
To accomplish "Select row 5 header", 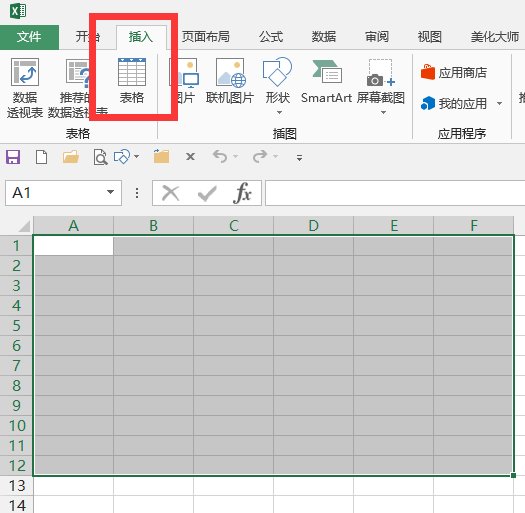I will [x=16, y=325].
